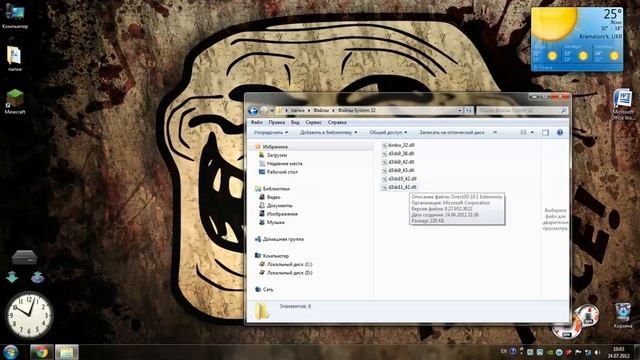This screenshot has width=640, height=360.
Task: Open the address bar history dropdown arrow
Action: point(460,111)
